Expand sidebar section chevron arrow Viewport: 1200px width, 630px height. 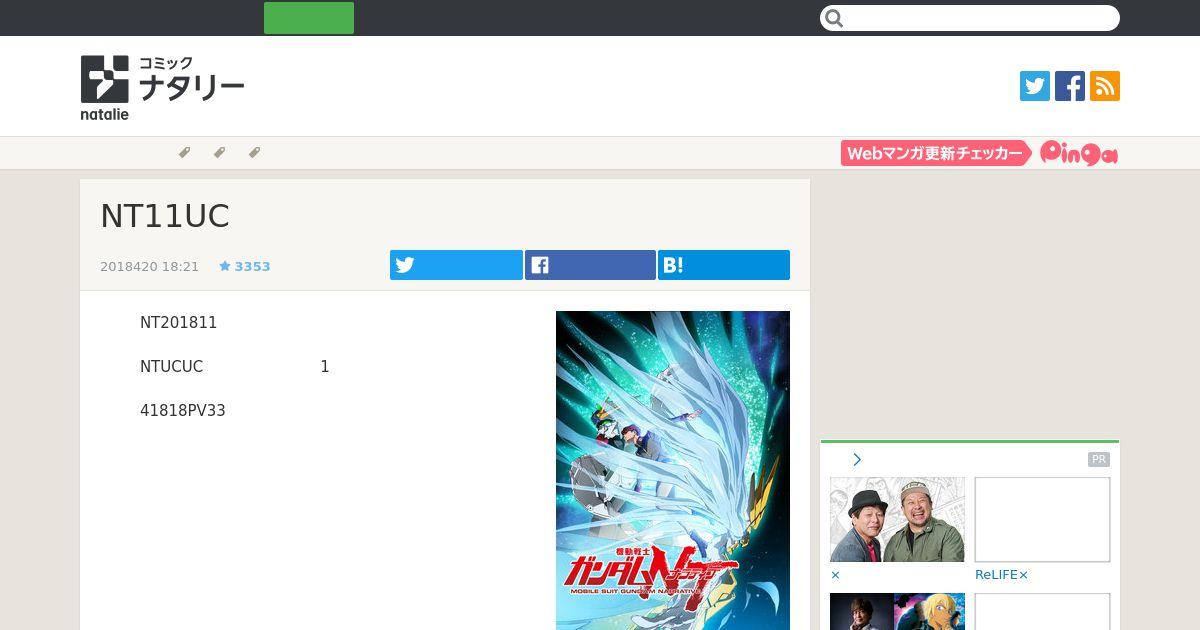(x=857, y=460)
